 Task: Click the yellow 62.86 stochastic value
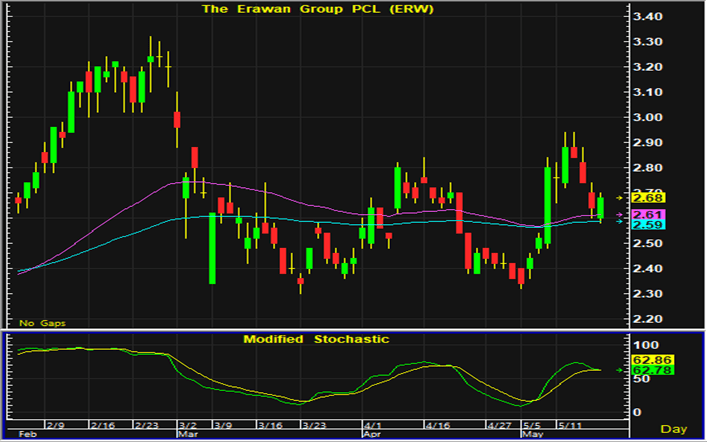point(652,360)
